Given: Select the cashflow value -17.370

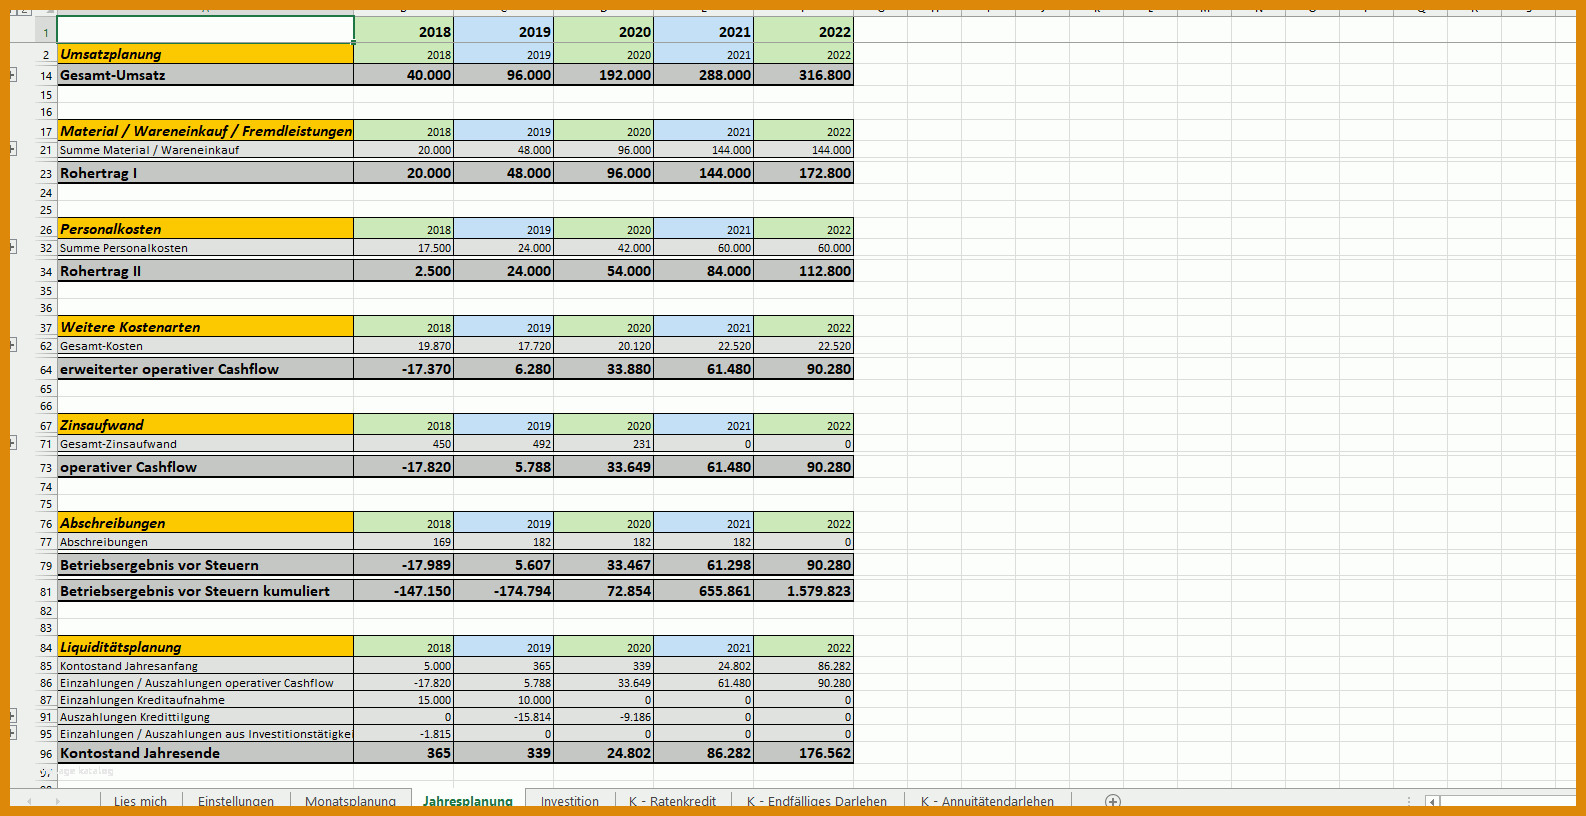Looking at the screenshot, I should [x=404, y=369].
